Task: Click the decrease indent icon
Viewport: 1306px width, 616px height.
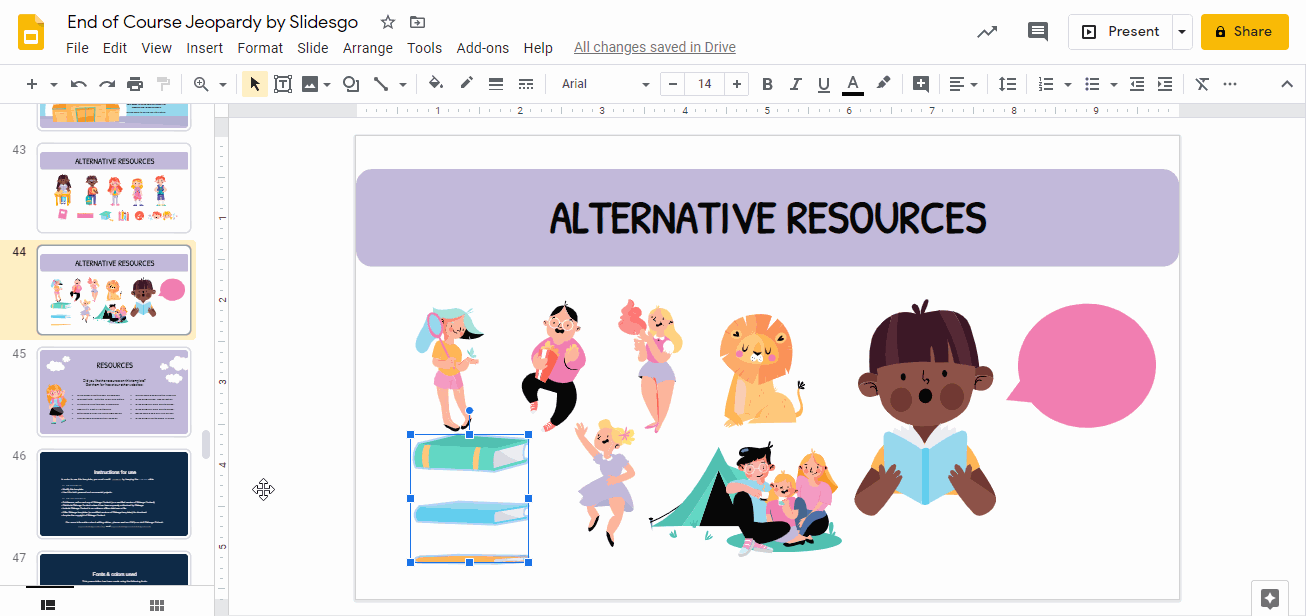Action: (1137, 84)
